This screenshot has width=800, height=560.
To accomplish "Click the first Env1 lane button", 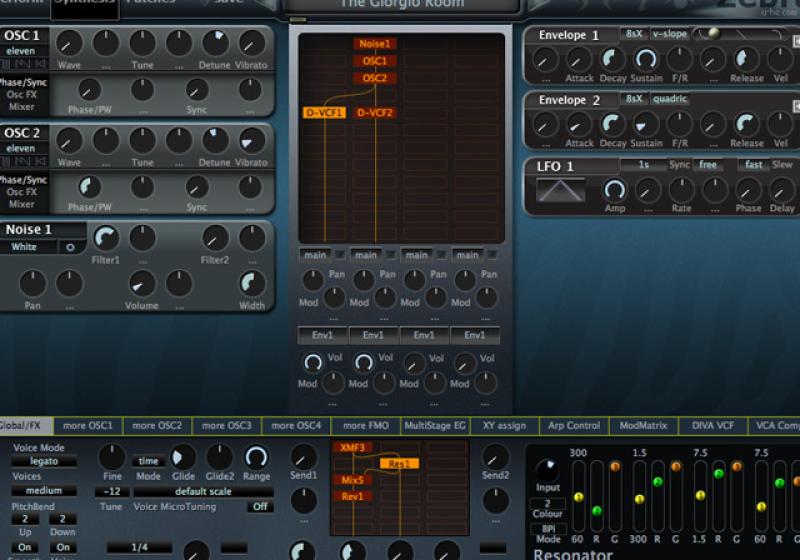I will pos(323,335).
